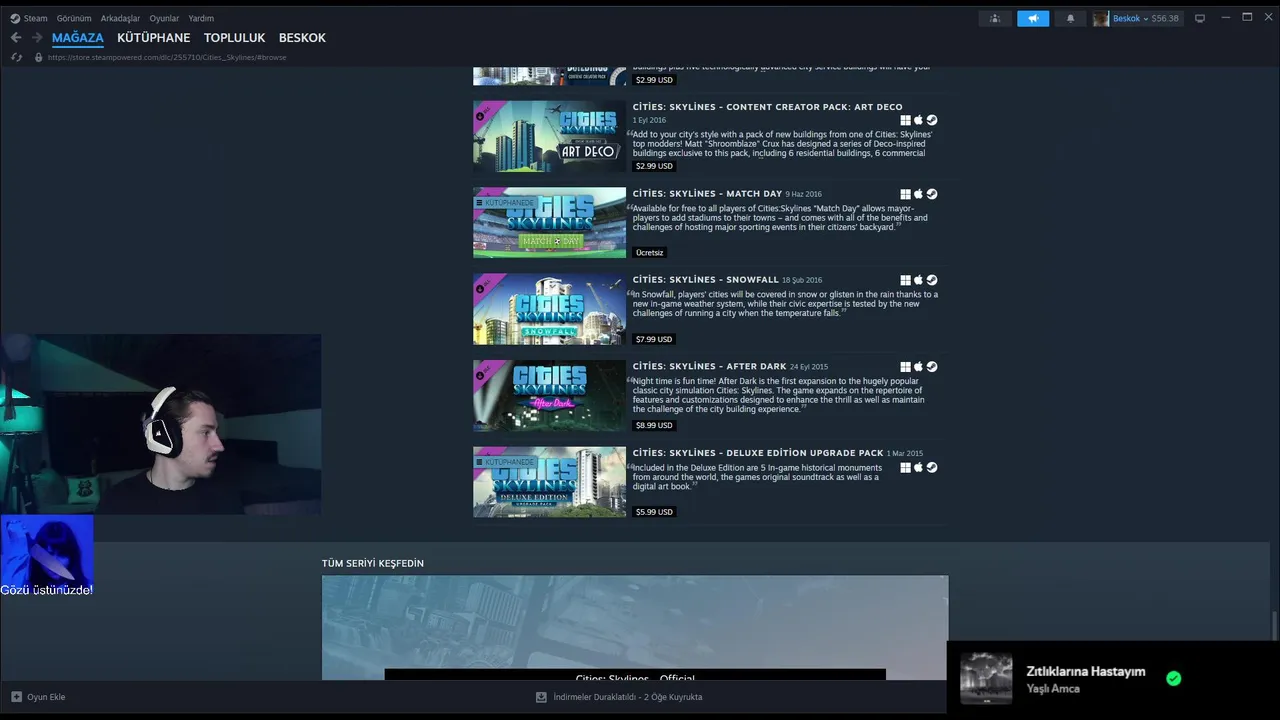Open the Arkadaşlar menu
The height and width of the screenshot is (720, 1280).
point(120,18)
